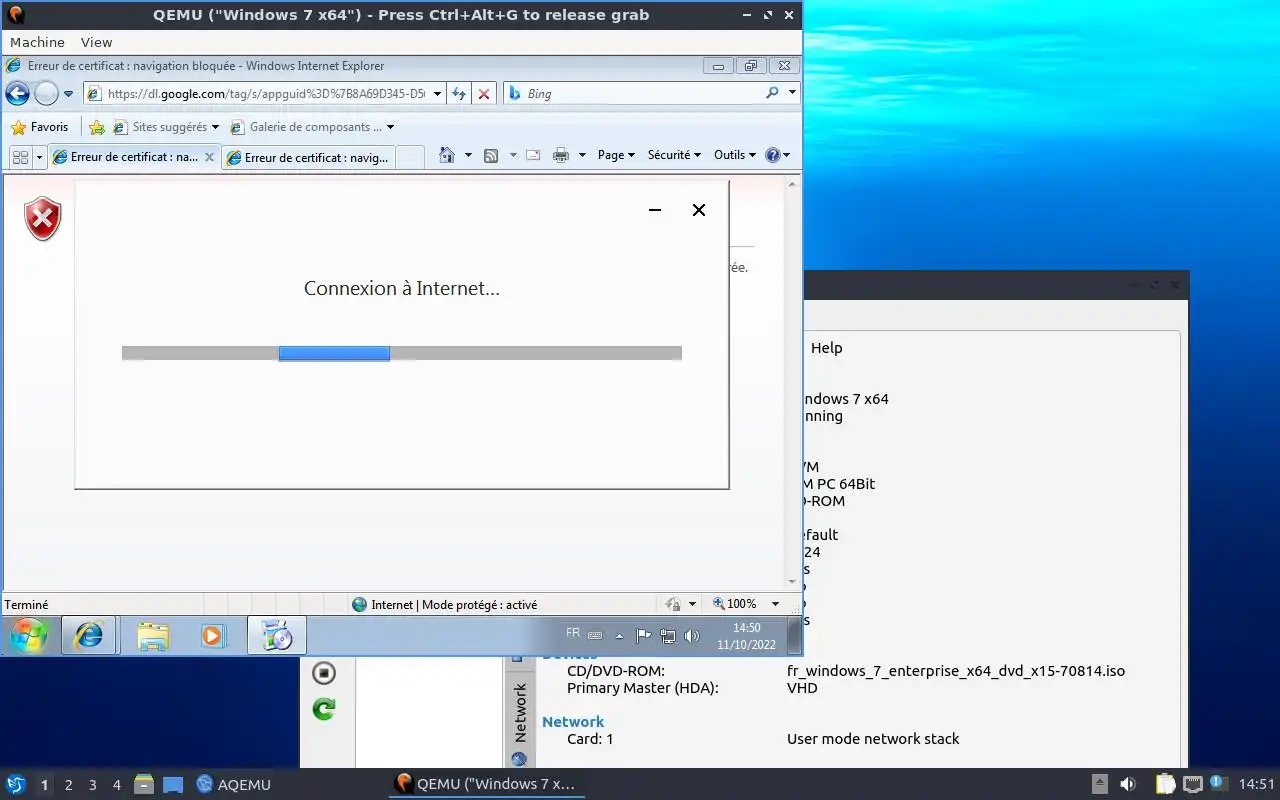Open a new blank tab
This screenshot has width=1280, height=800.
[409, 157]
